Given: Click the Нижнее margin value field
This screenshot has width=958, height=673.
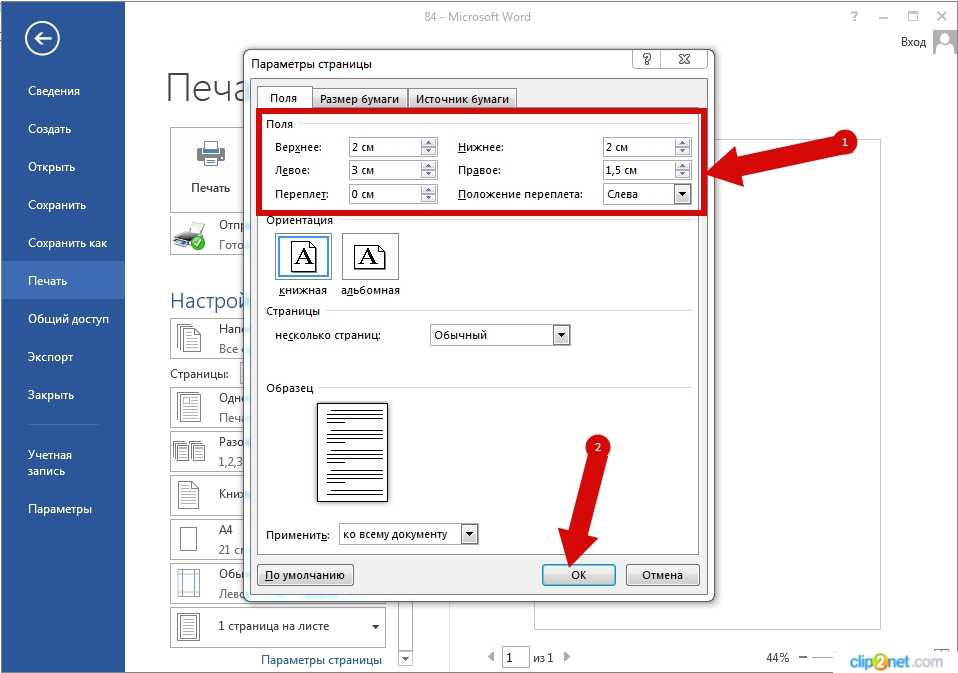Looking at the screenshot, I should [638, 147].
